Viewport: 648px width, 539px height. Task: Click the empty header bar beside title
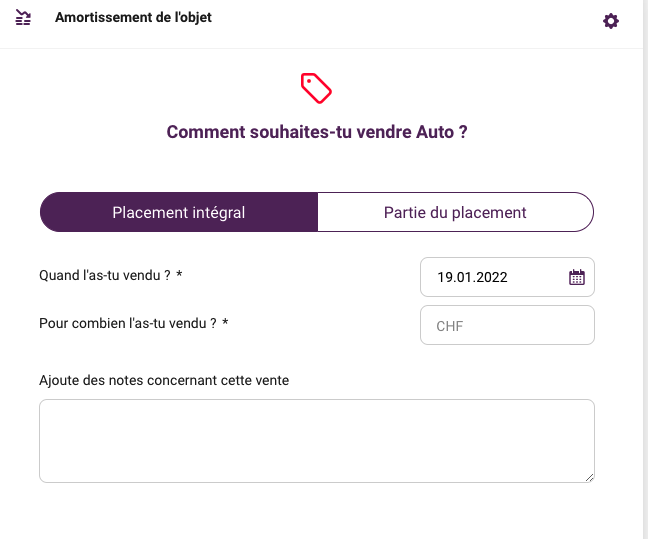click(x=405, y=19)
